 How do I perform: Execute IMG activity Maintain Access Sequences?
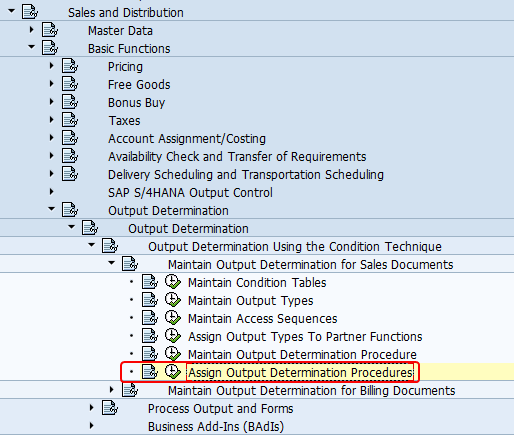click(x=173, y=318)
